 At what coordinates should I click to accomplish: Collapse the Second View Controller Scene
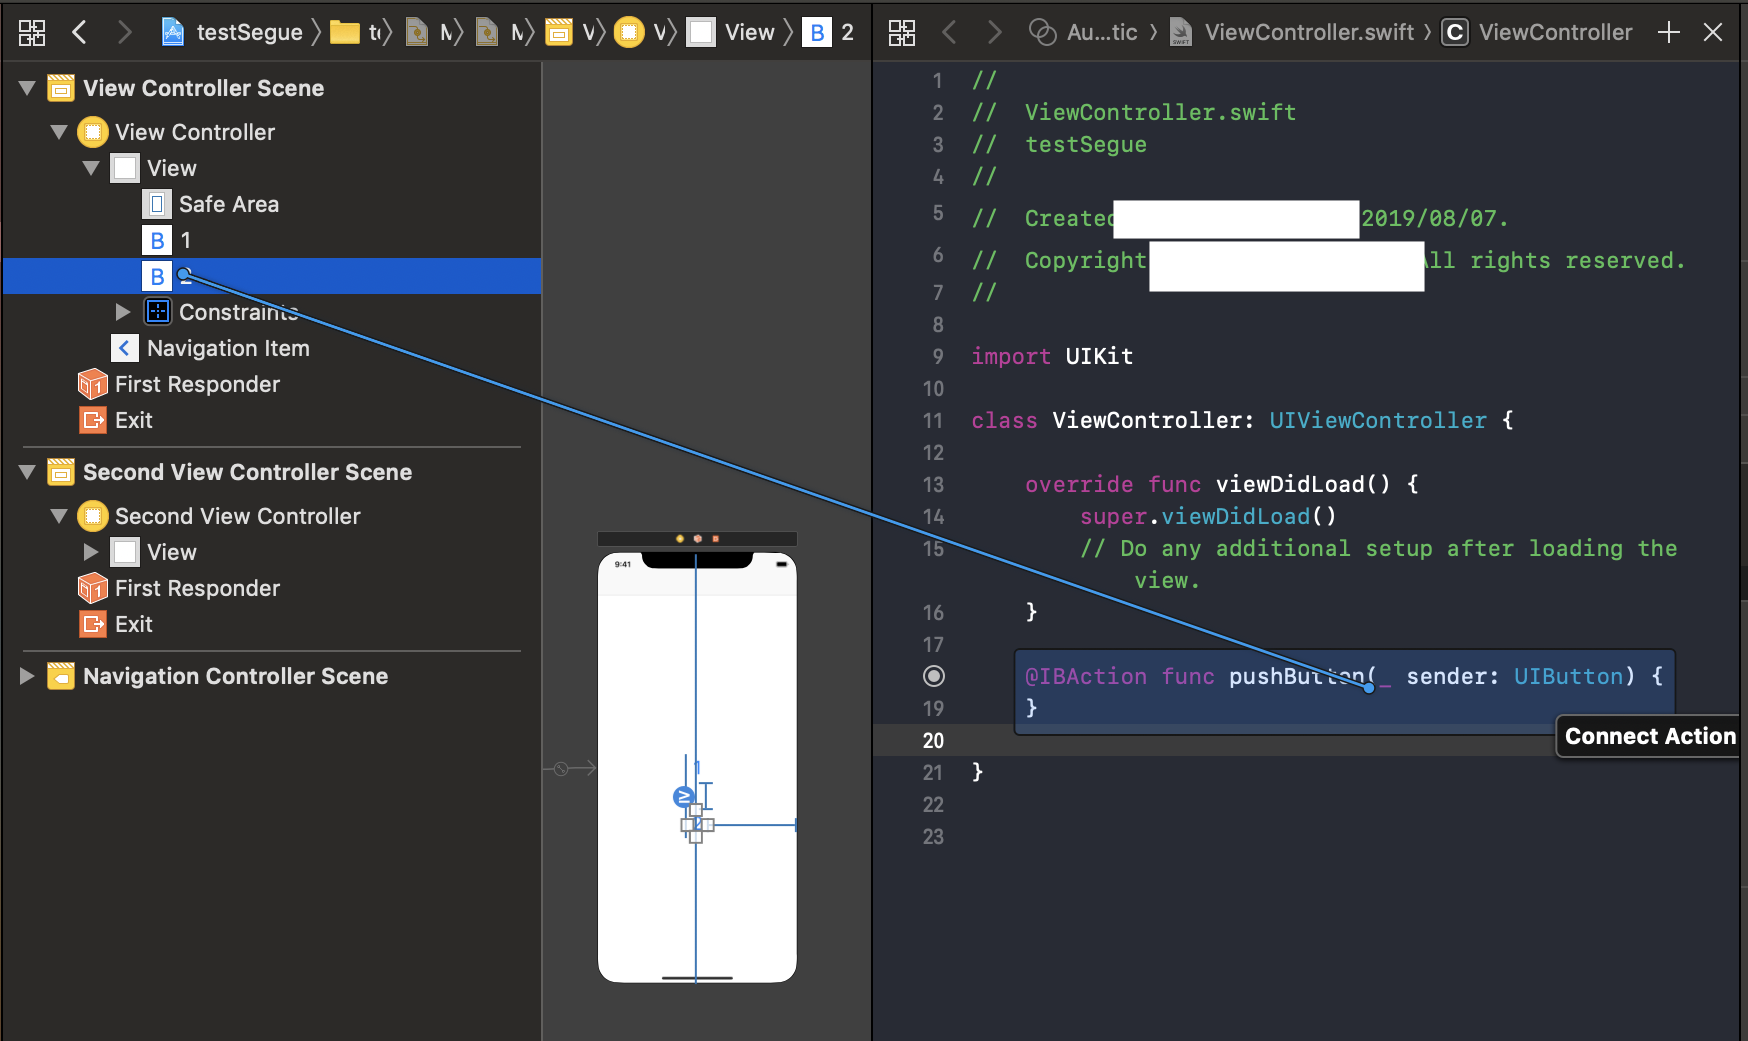tap(28, 472)
